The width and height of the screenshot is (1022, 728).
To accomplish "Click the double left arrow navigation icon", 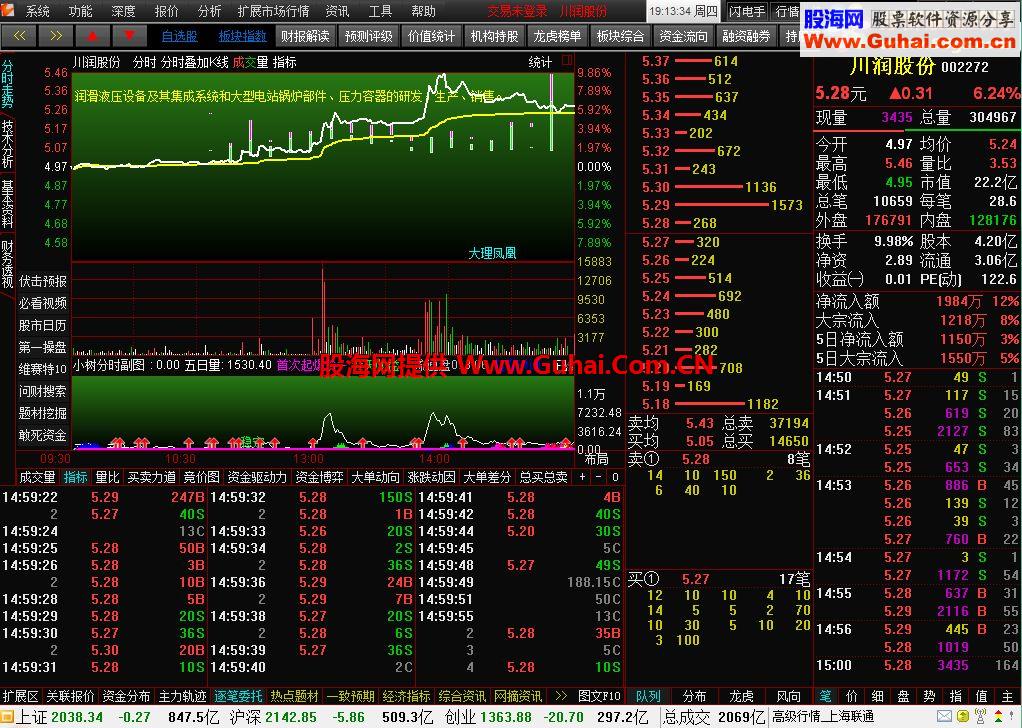I will pyautogui.click(x=20, y=36).
